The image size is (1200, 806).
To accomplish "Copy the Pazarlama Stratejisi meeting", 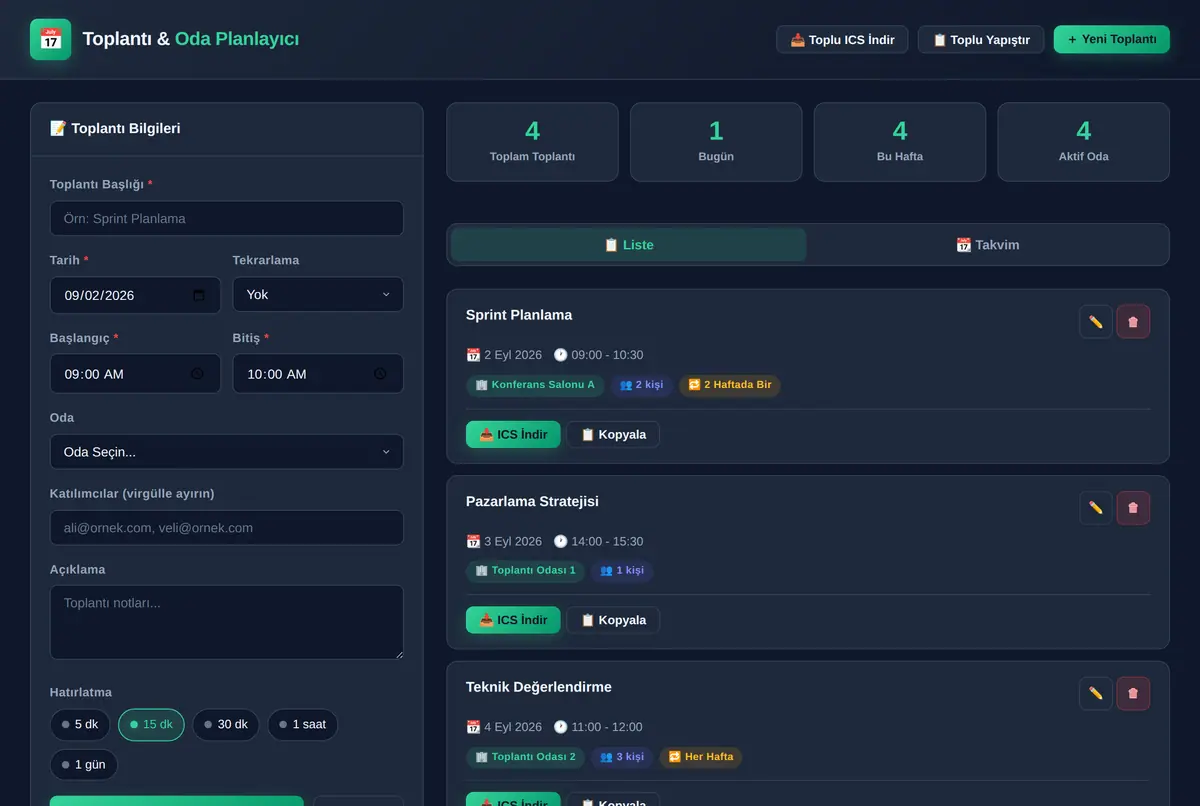I will coord(613,620).
